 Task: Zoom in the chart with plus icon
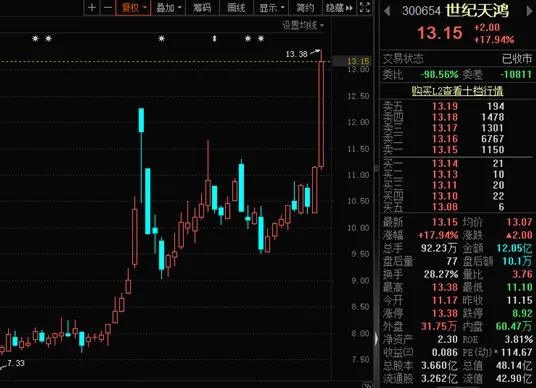click(92, 8)
